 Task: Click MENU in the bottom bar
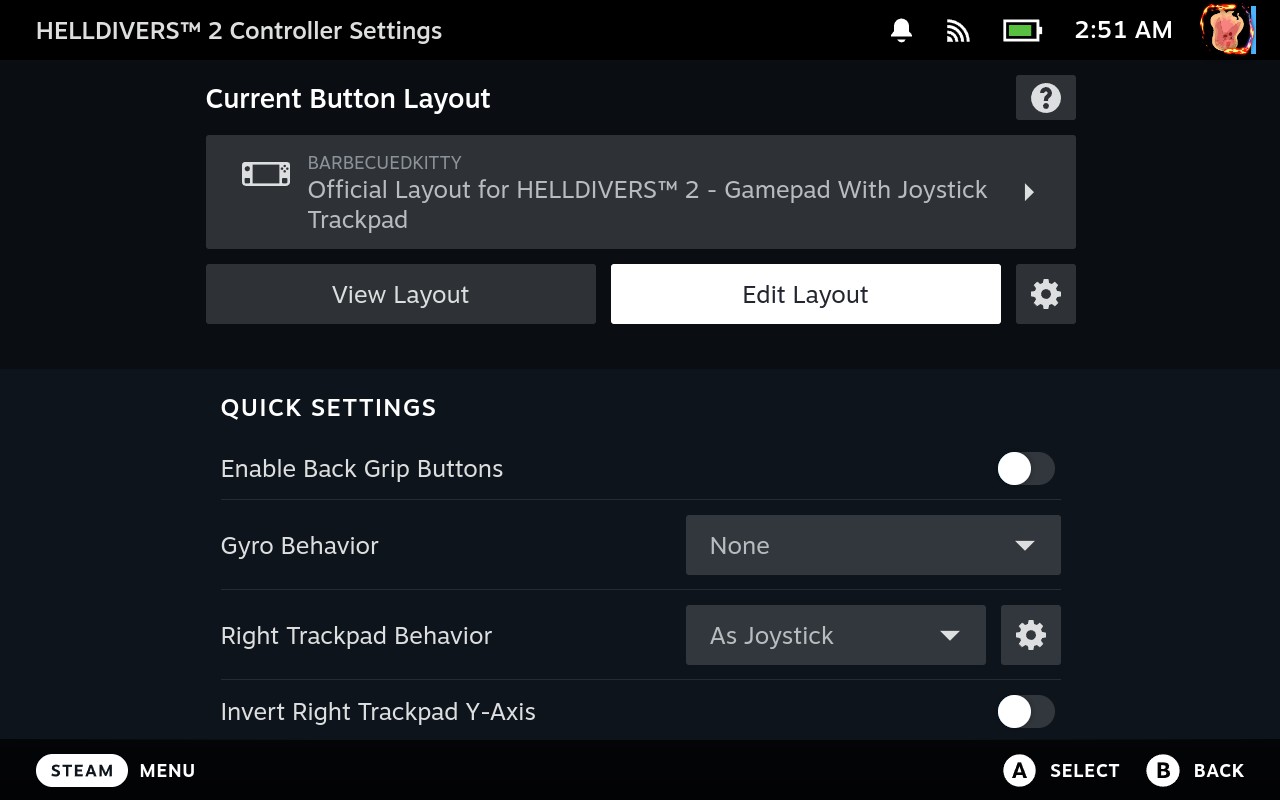(167, 770)
